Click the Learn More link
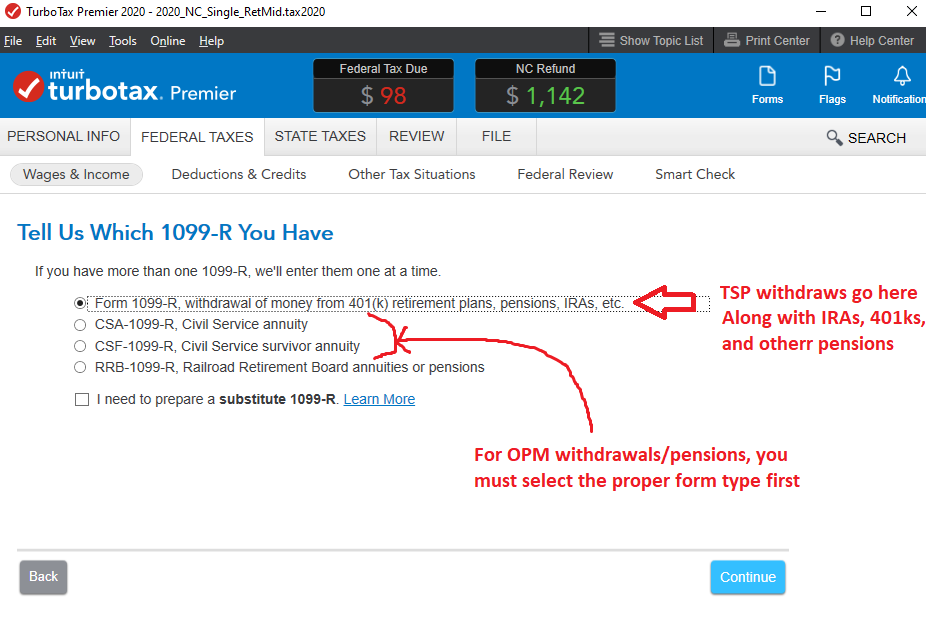 coord(379,400)
